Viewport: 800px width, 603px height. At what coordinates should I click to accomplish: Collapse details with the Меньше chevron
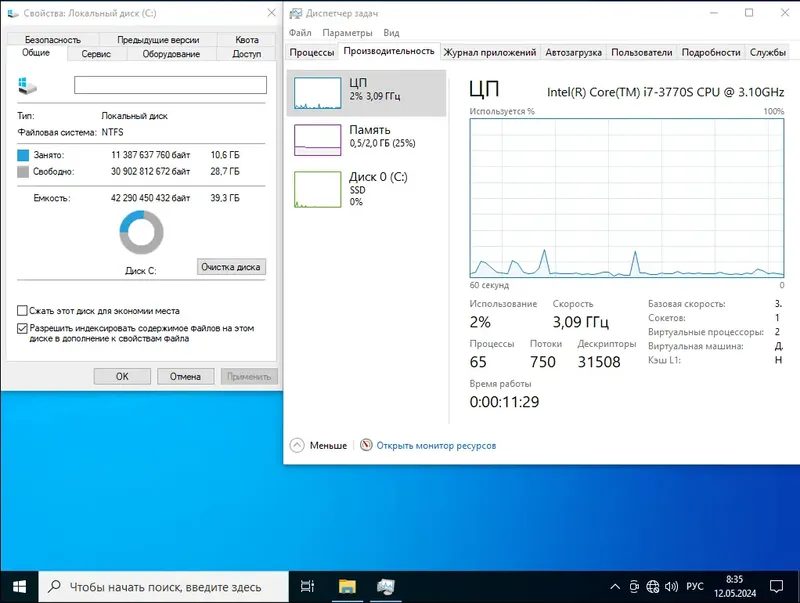click(x=297, y=445)
